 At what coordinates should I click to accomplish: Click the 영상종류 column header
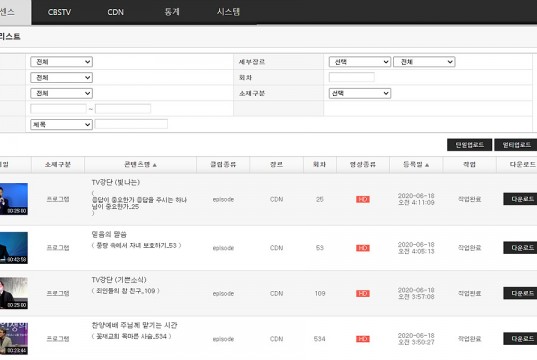coord(363,164)
